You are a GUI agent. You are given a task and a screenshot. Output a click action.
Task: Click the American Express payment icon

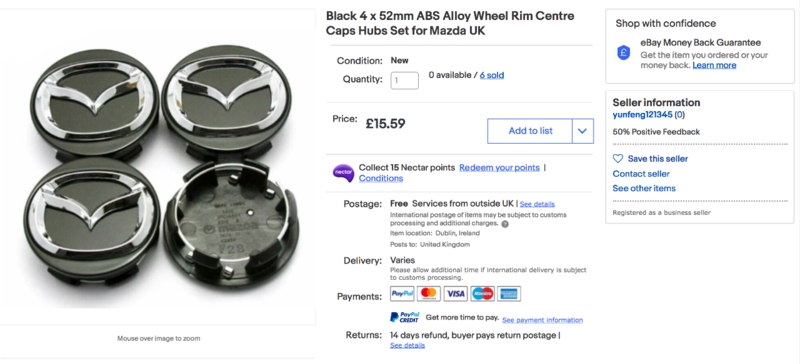coord(509,294)
